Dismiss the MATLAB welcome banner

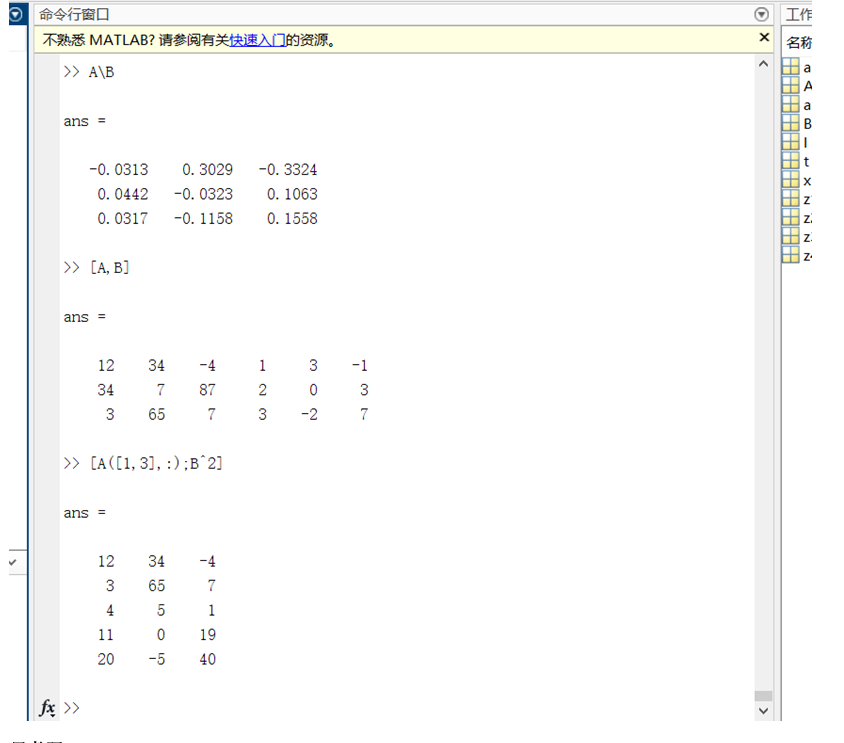pos(764,36)
